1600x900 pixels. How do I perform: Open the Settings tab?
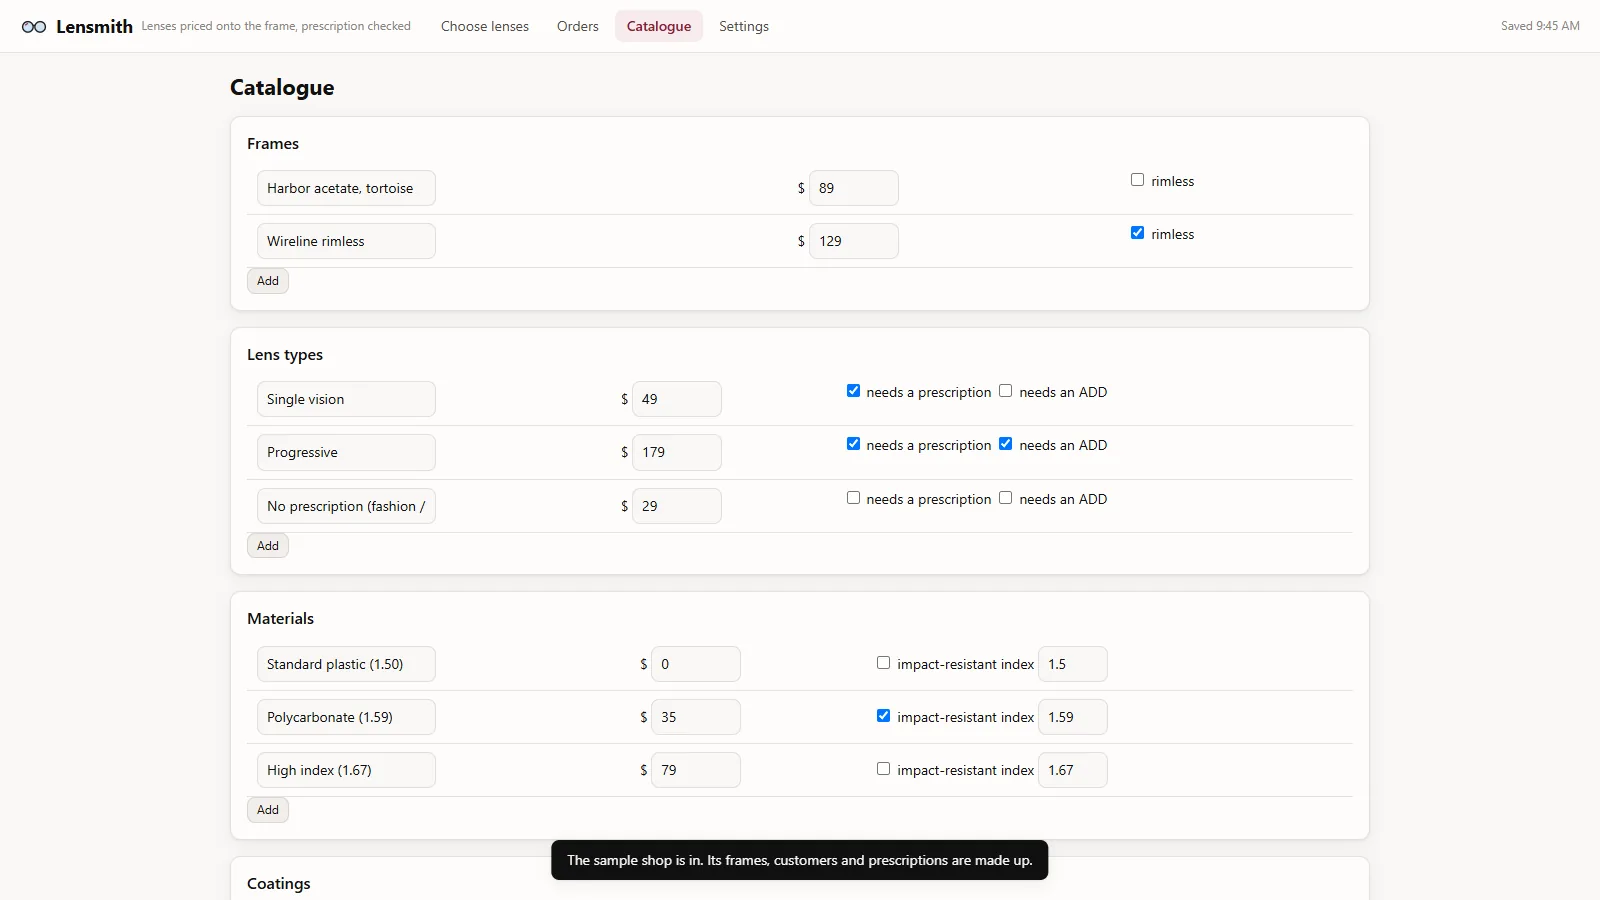(744, 26)
